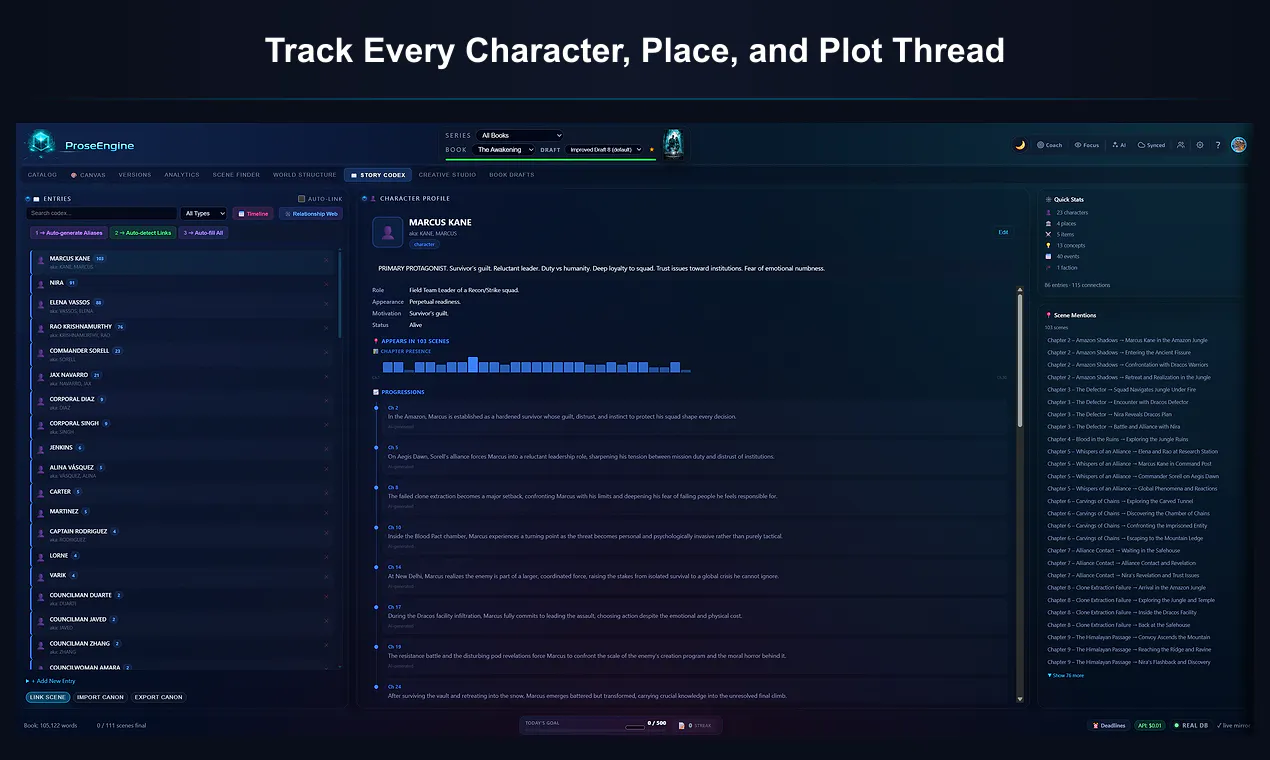Delete the Marcus Kane entry X icon

click(326, 262)
